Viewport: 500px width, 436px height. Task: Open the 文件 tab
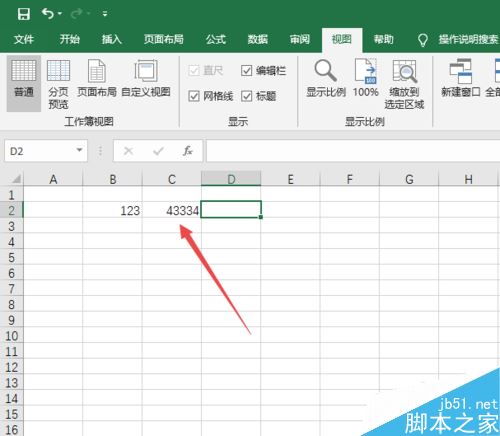24,39
